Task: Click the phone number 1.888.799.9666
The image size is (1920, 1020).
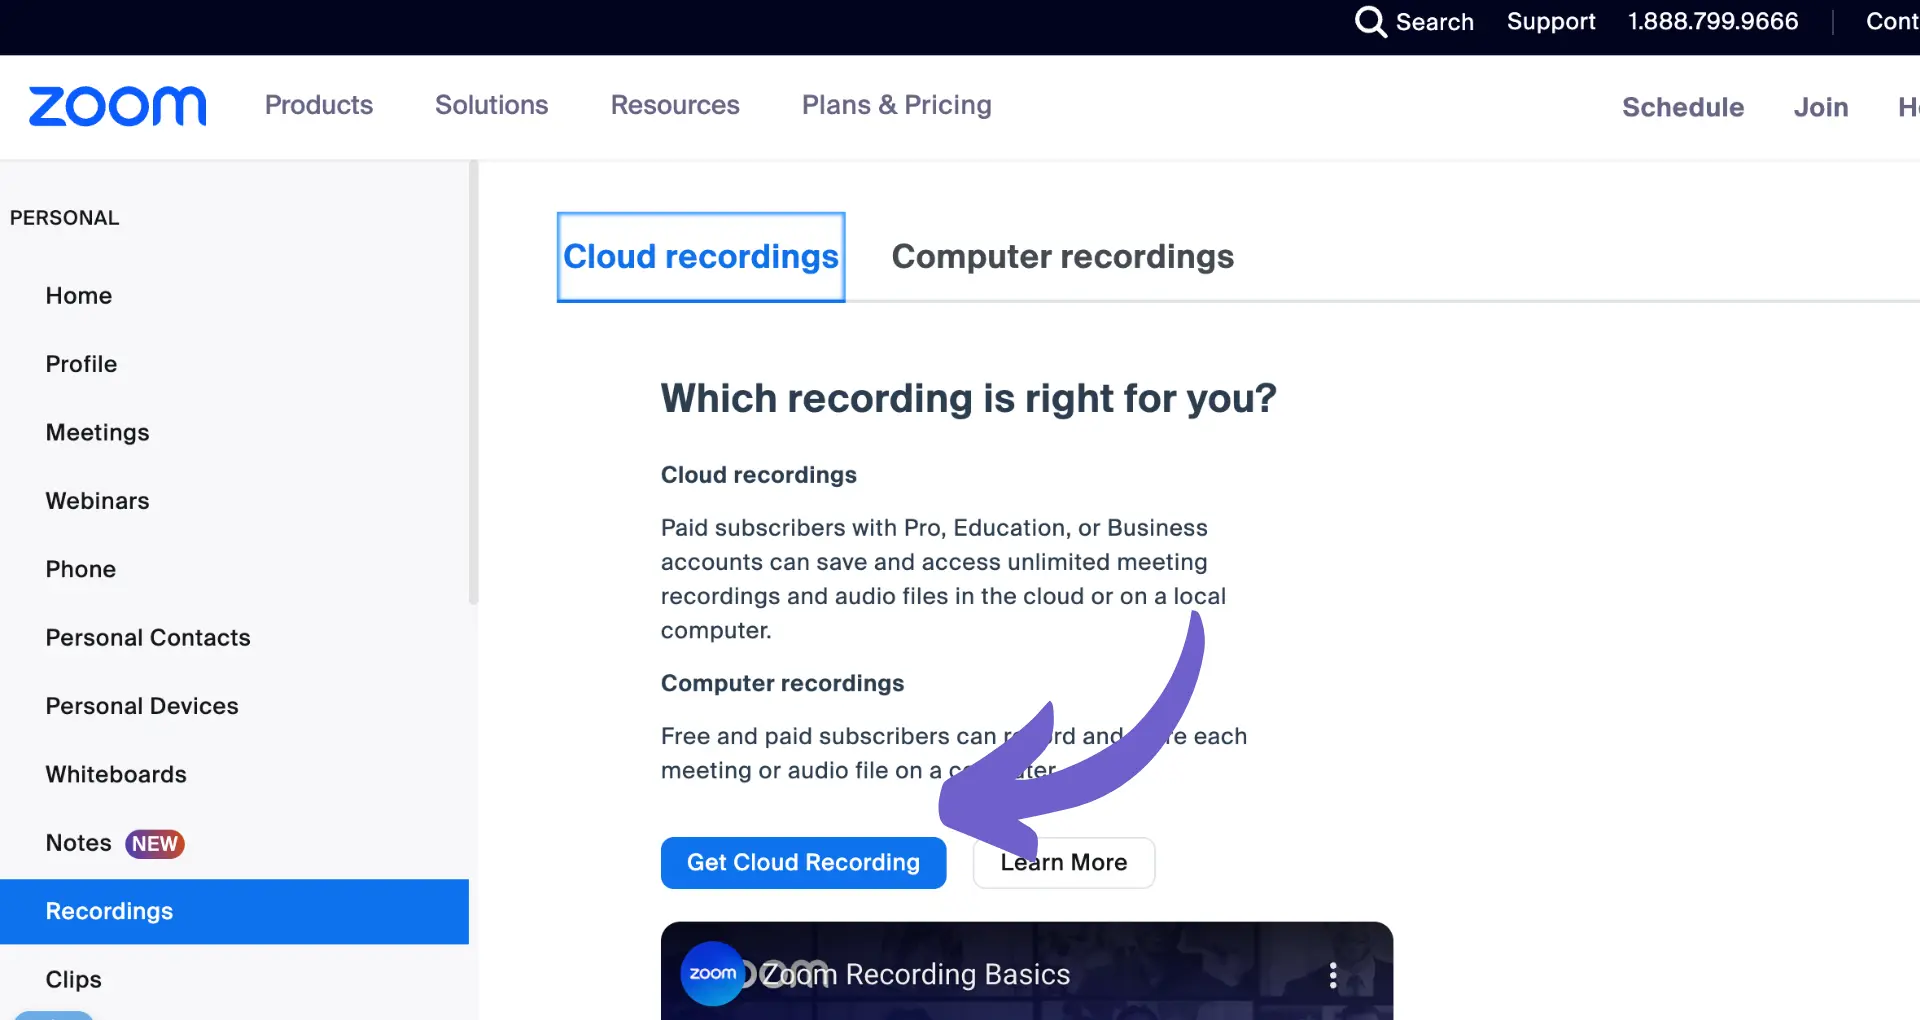Action: pos(1713,21)
